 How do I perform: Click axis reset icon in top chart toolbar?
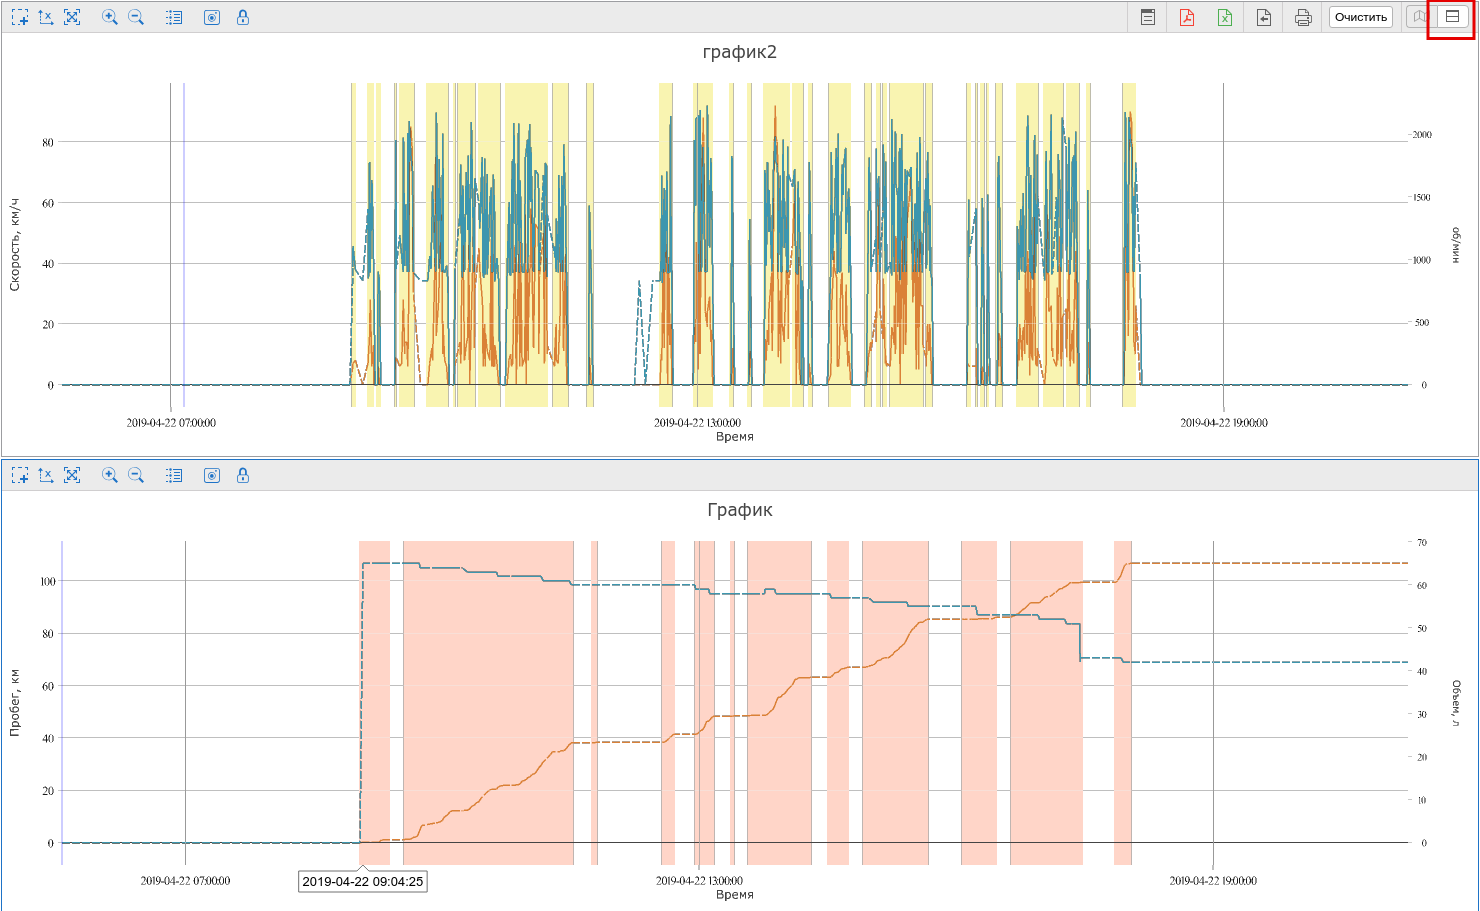click(x=46, y=17)
